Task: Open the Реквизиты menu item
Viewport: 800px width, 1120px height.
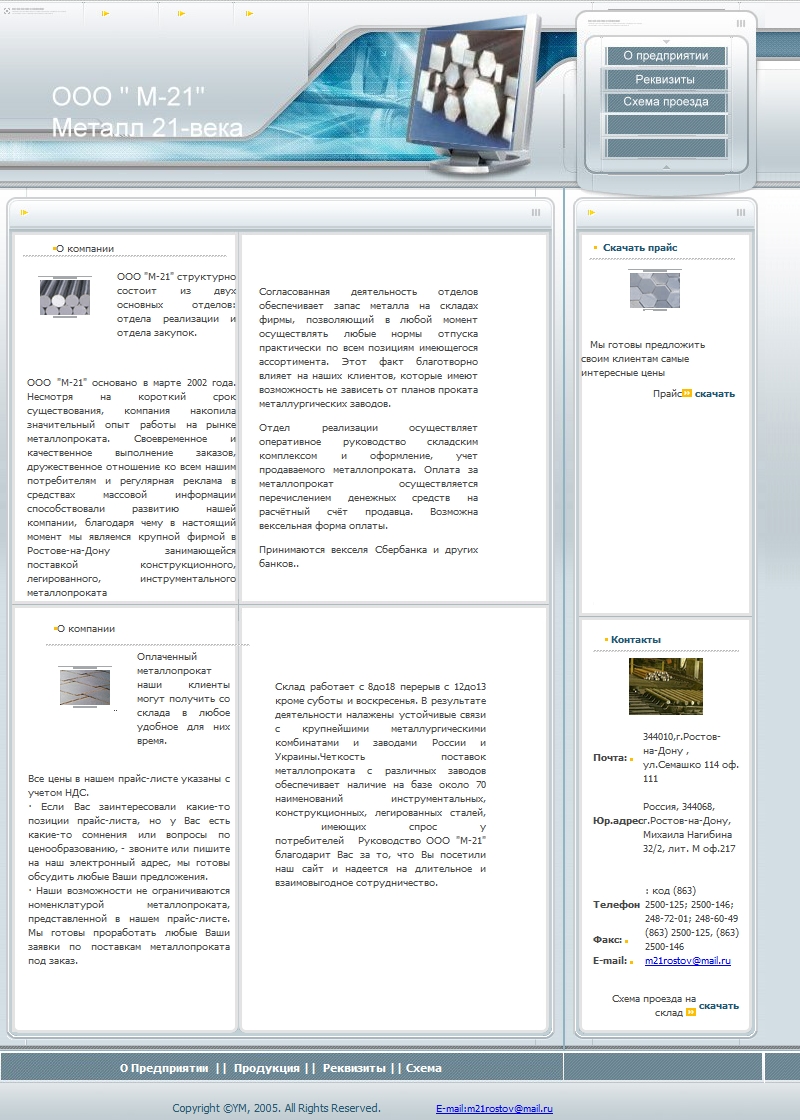Action: click(x=666, y=79)
